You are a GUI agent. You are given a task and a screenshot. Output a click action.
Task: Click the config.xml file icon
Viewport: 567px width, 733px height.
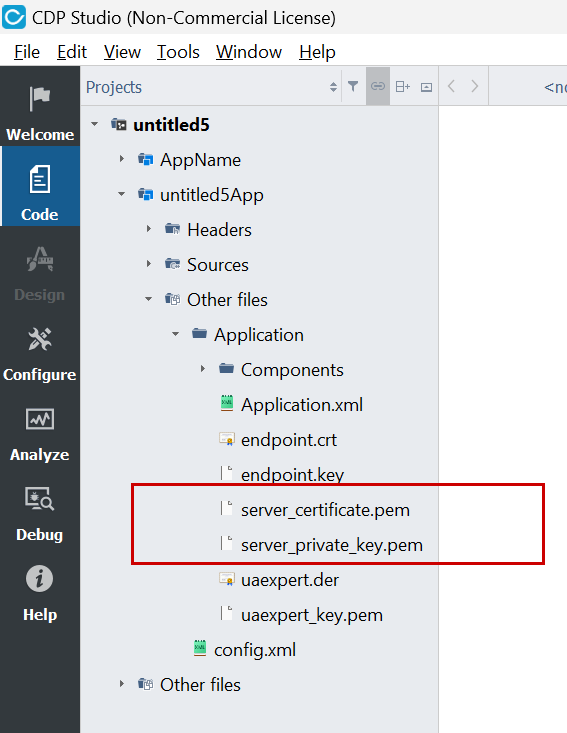click(200, 649)
